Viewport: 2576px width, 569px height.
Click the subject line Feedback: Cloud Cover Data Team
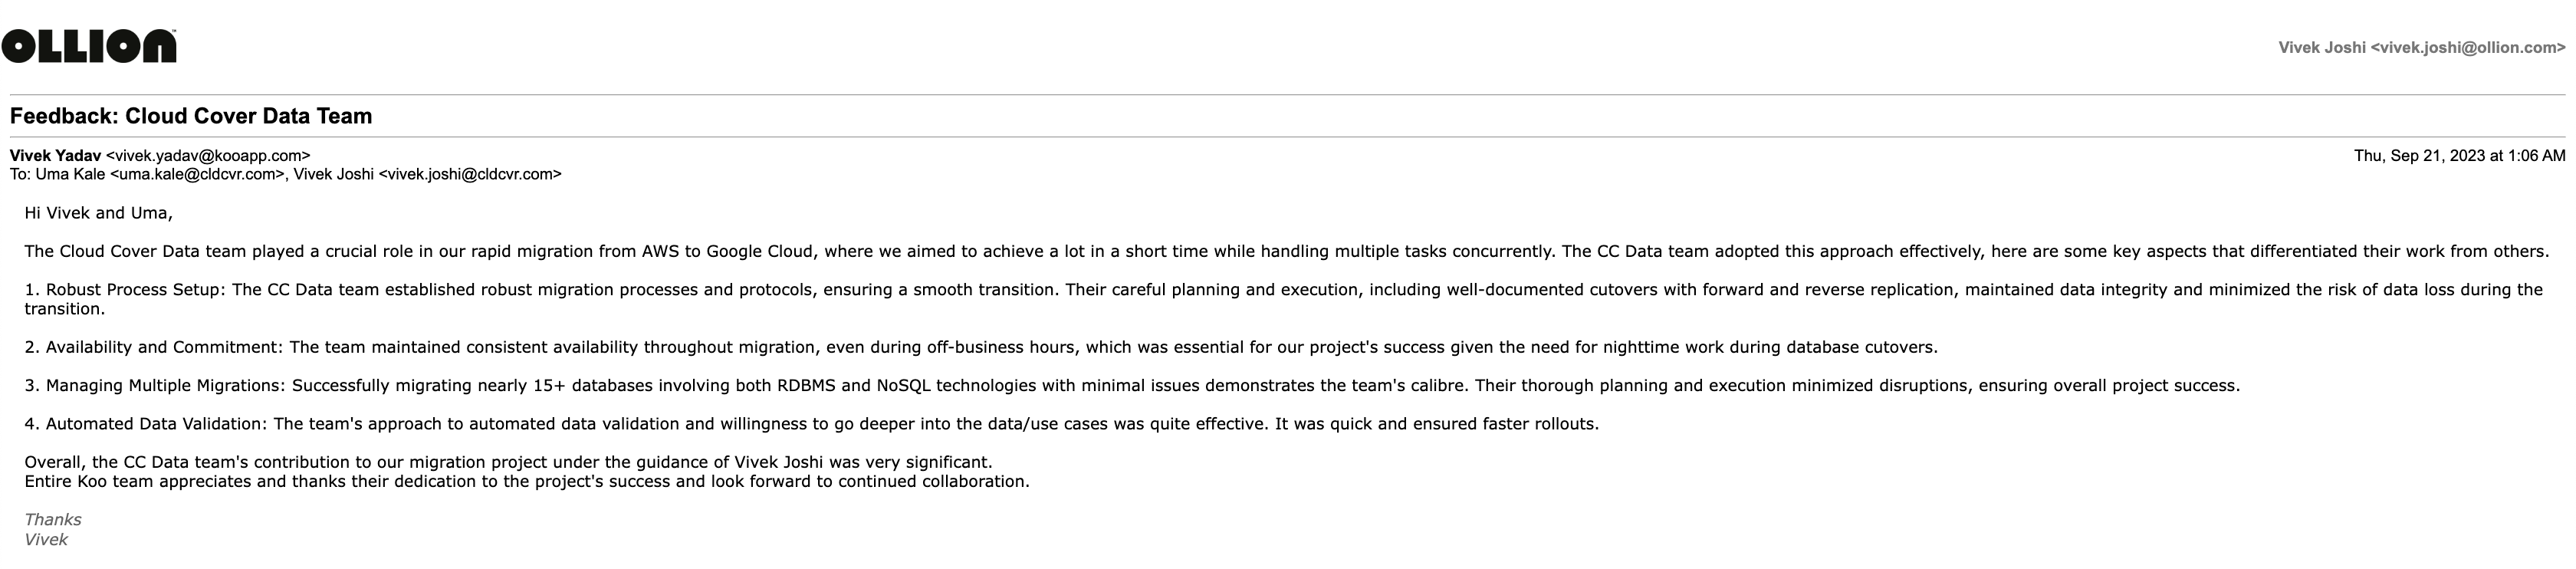tap(191, 116)
